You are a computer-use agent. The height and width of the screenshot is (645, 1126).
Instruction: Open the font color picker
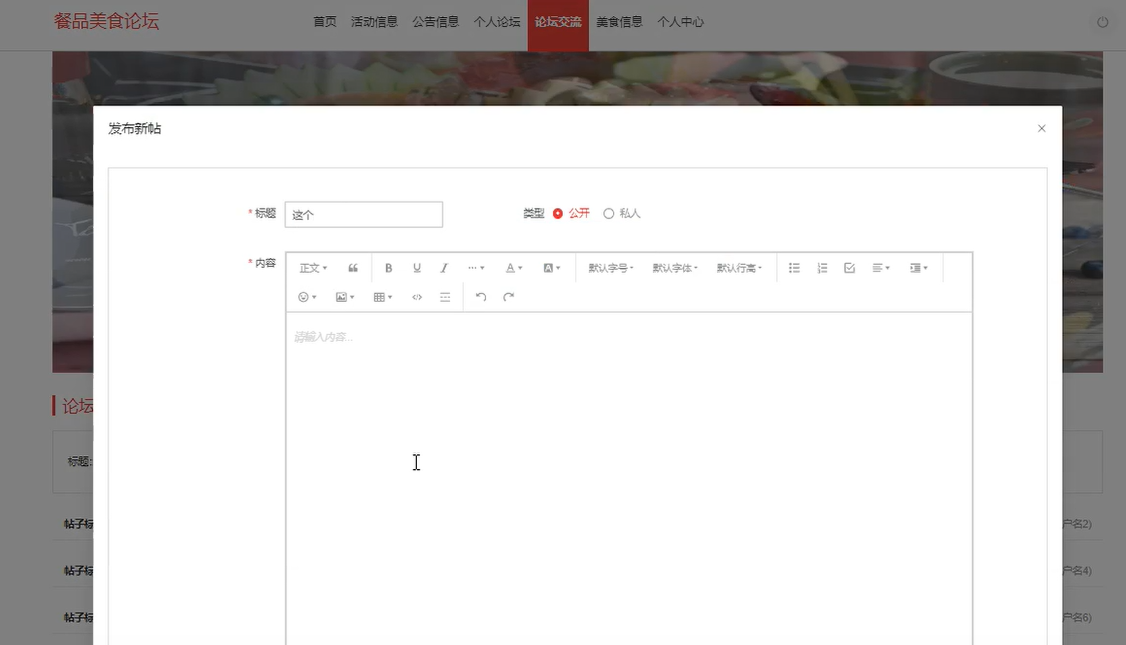tap(513, 268)
